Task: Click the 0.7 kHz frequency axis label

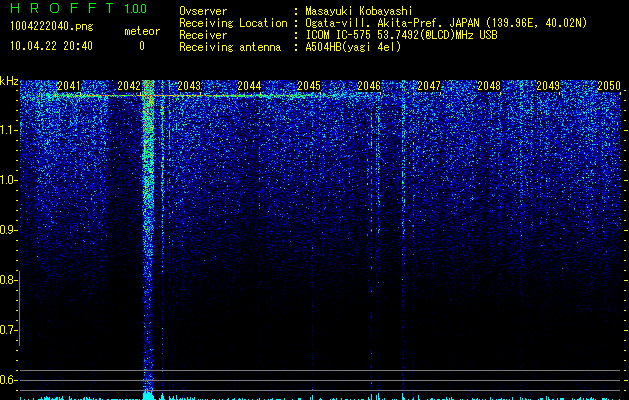Action: coord(9,330)
